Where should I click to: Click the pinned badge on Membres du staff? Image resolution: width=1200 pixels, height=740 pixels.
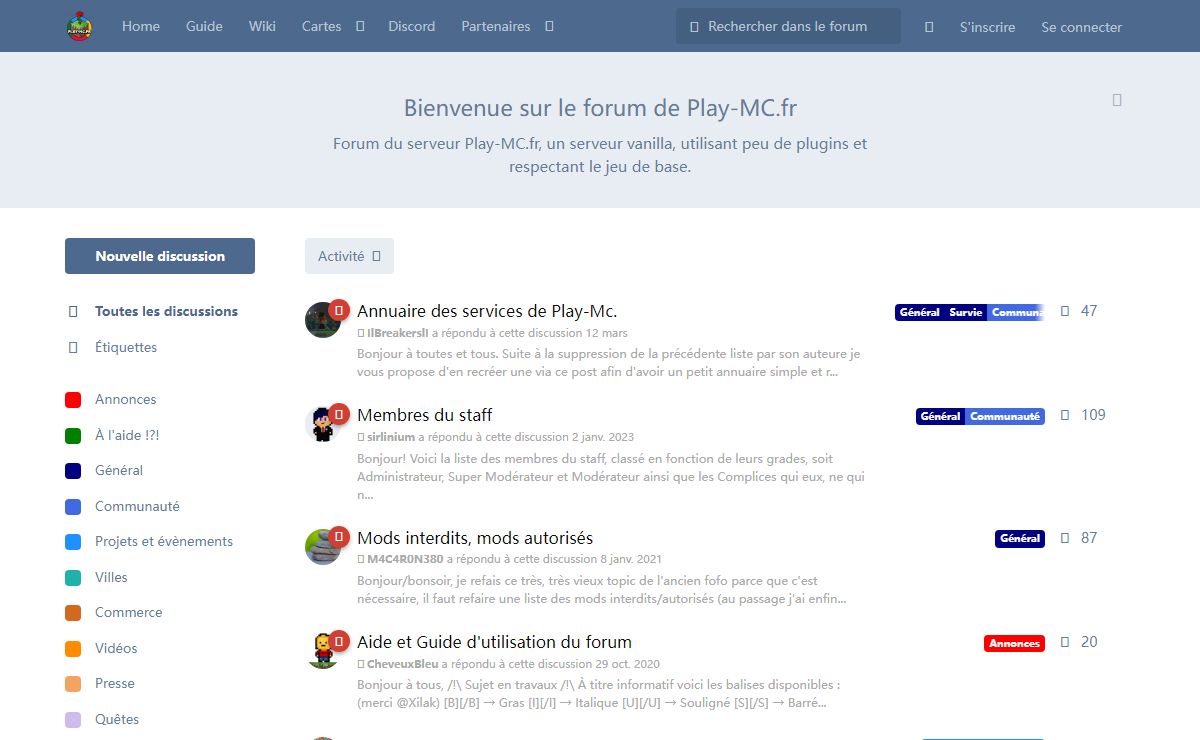pyautogui.click(x=339, y=414)
